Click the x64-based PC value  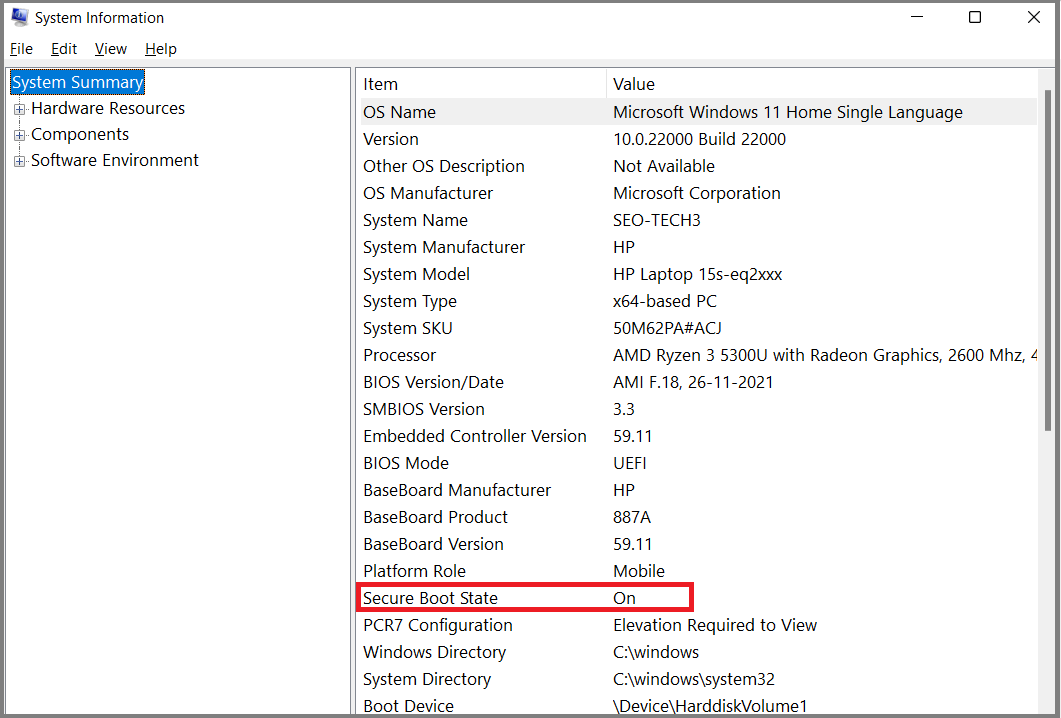pos(664,301)
